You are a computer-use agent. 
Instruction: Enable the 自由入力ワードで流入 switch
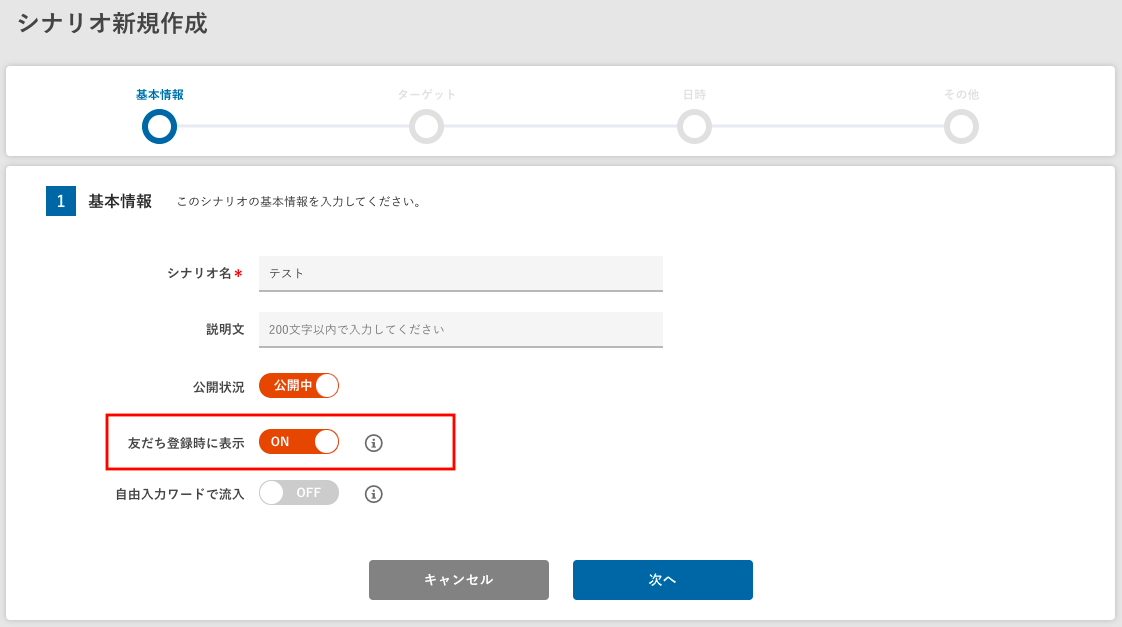[x=299, y=493]
